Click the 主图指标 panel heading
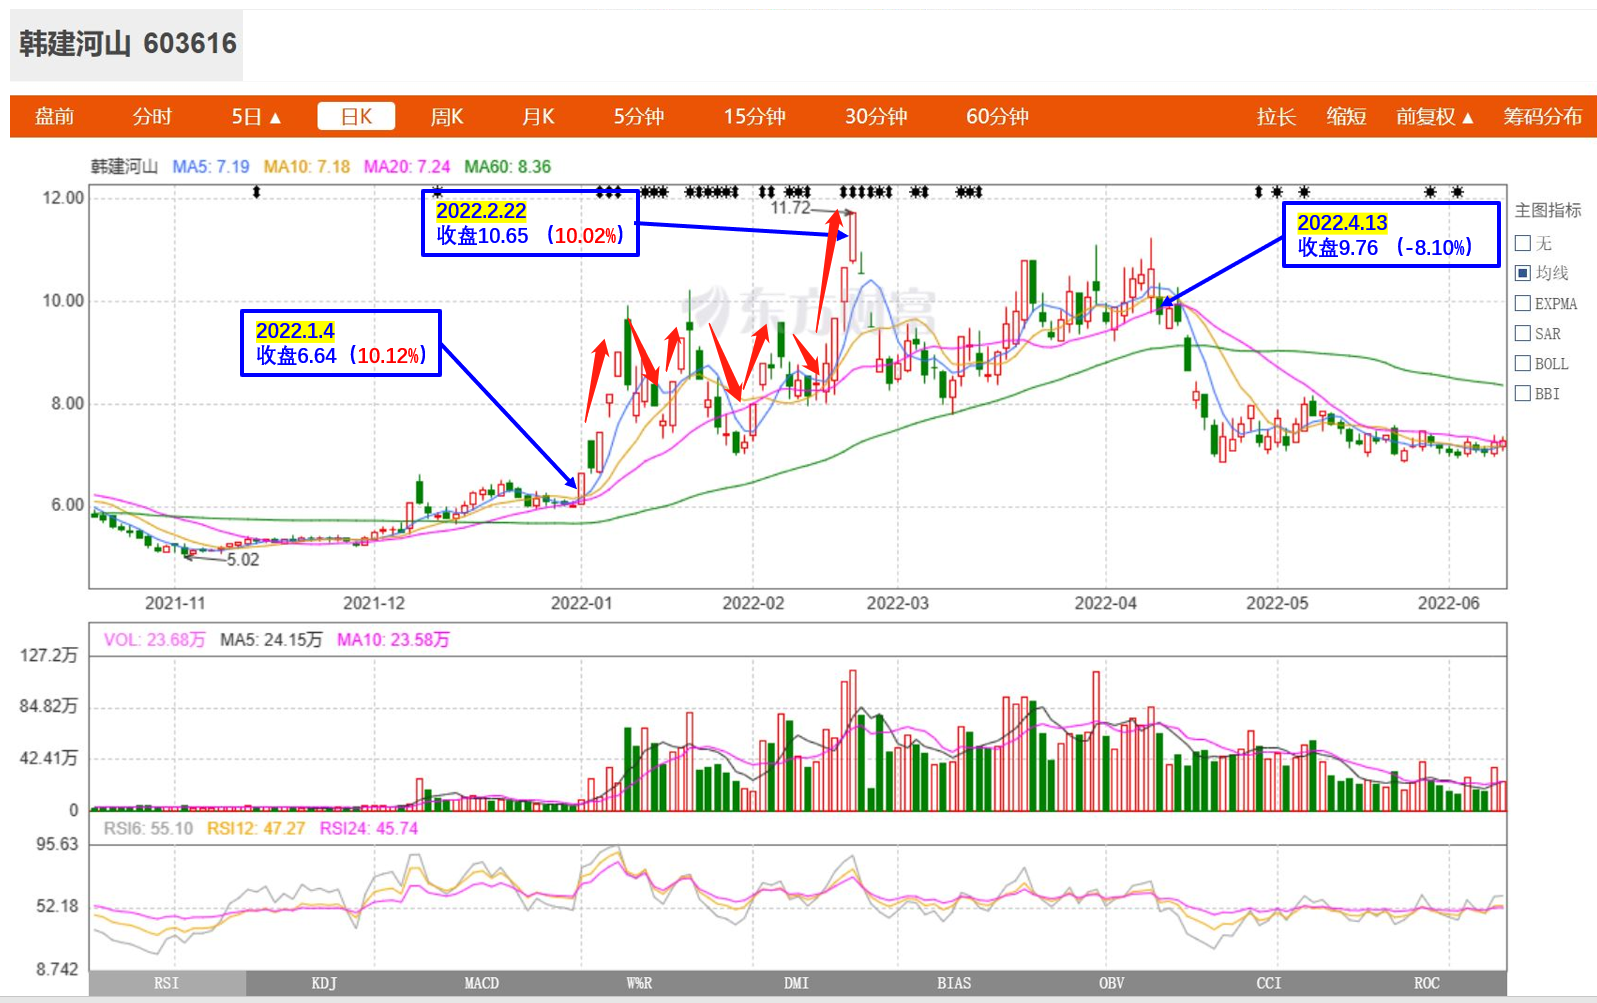Viewport: 1597px width, 1003px height. 1548,210
